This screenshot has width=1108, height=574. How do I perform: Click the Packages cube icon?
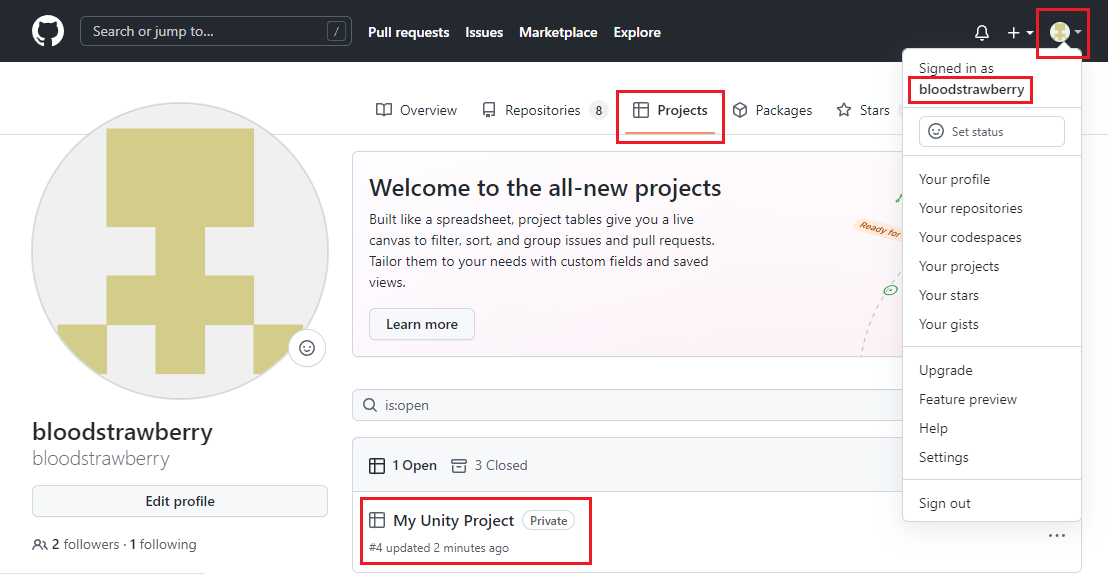[740, 110]
